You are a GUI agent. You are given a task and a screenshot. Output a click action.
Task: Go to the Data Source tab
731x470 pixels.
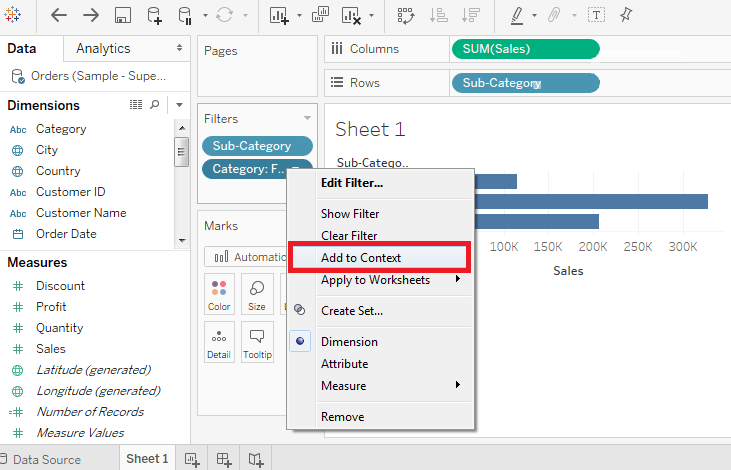[x=47, y=460]
